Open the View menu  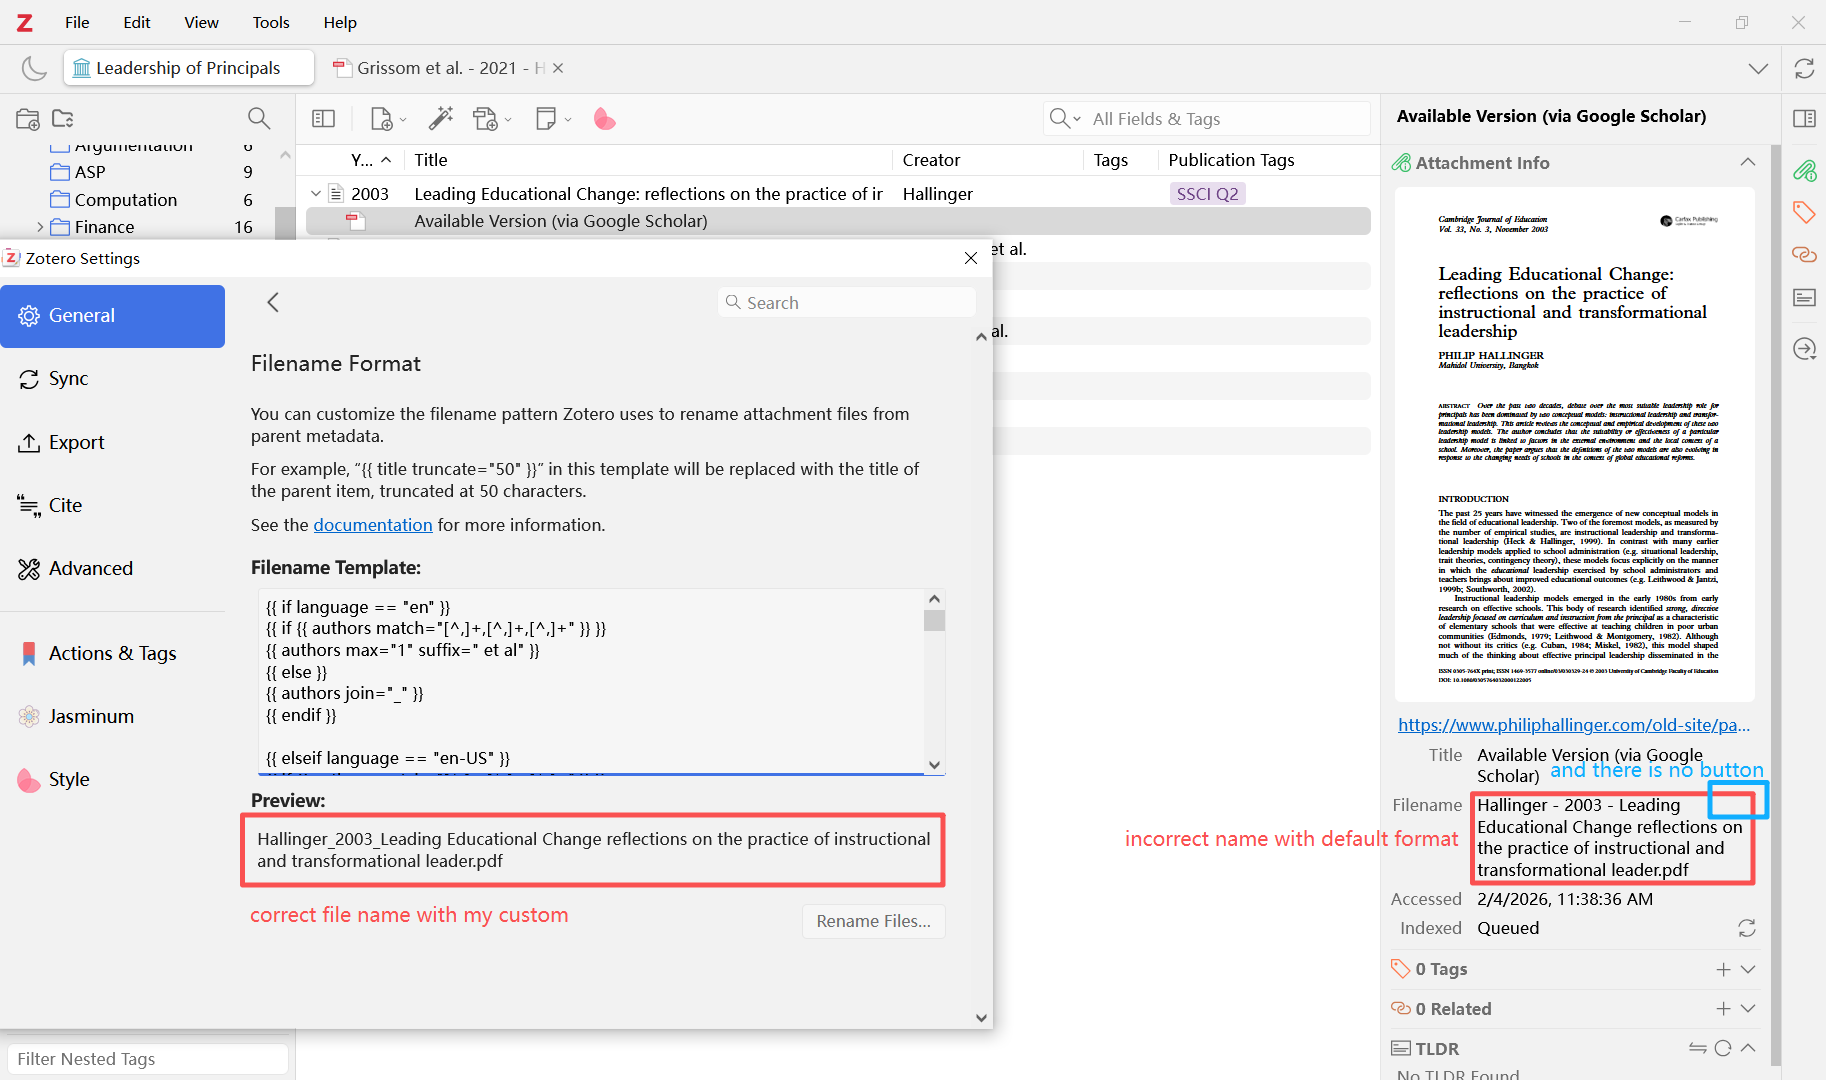pos(201,22)
